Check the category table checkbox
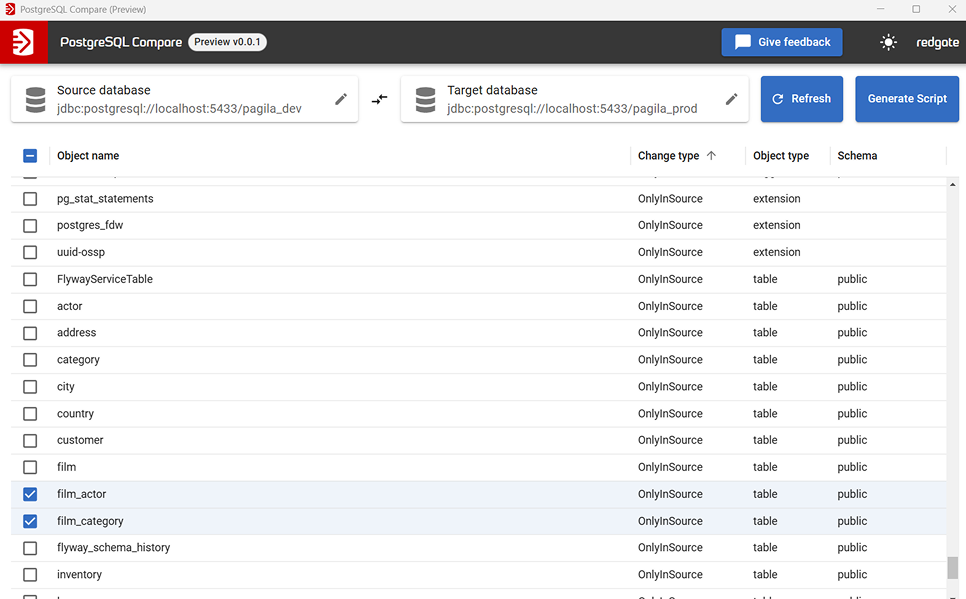This screenshot has width=966, height=599. pyautogui.click(x=30, y=360)
